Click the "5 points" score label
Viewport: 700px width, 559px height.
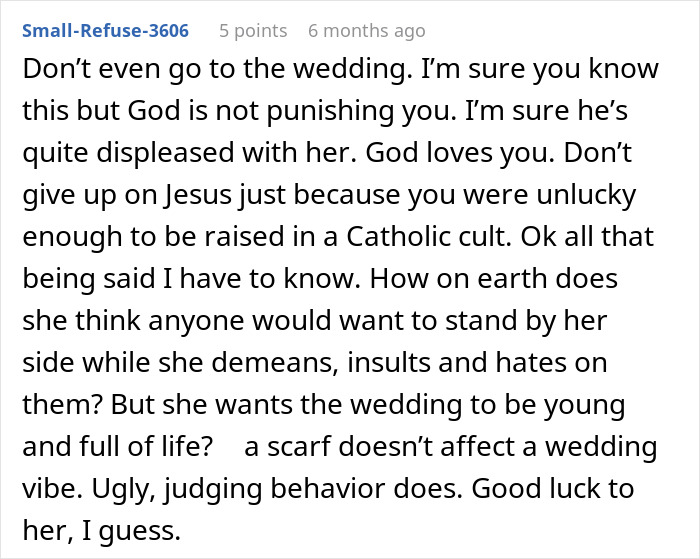click(253, 31)
